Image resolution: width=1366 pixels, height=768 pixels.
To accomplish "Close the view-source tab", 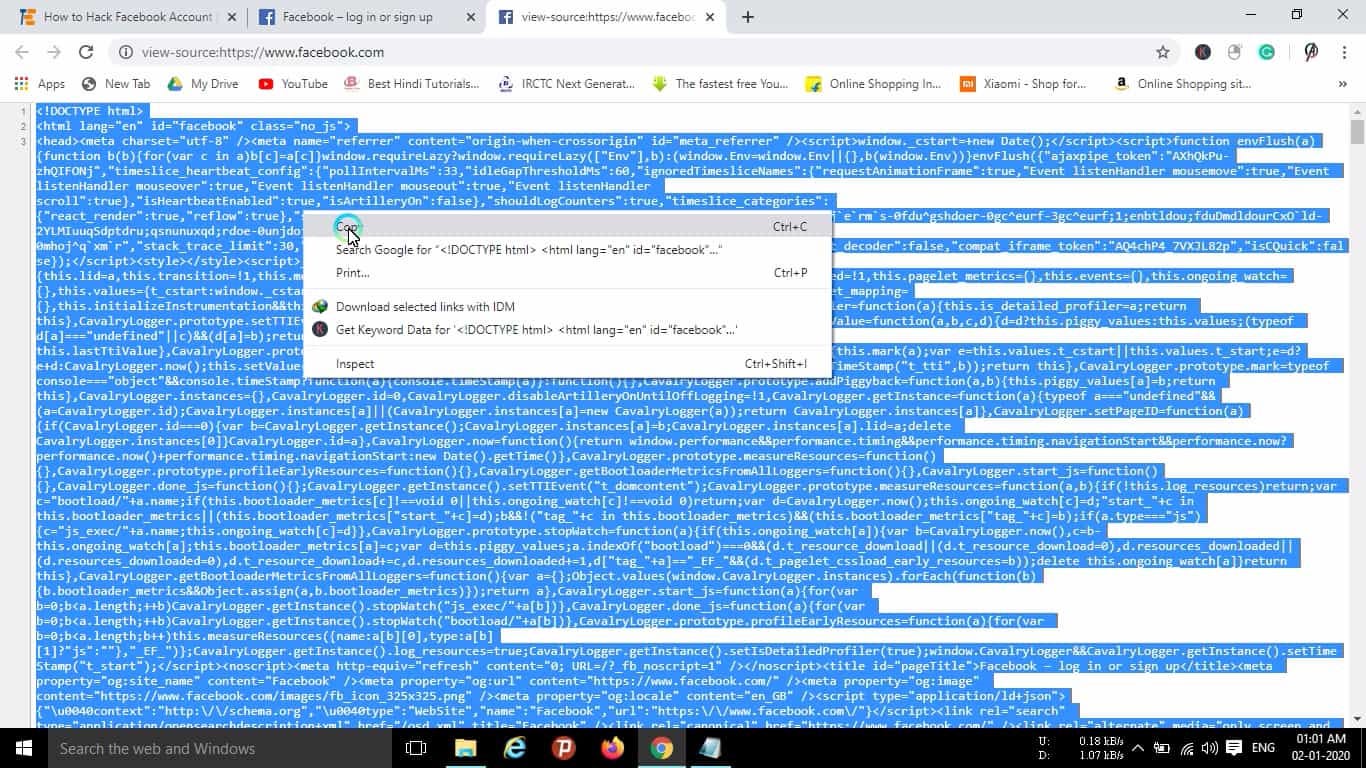I will point(708,17).
